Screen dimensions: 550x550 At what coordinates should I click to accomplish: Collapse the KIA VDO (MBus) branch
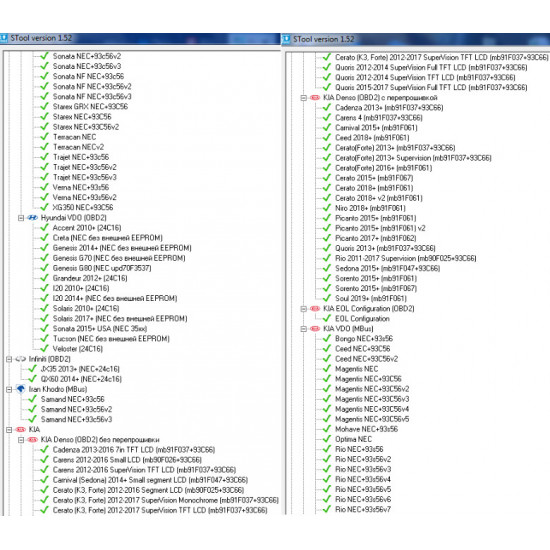pyautogui.click(x=303, y=329)
